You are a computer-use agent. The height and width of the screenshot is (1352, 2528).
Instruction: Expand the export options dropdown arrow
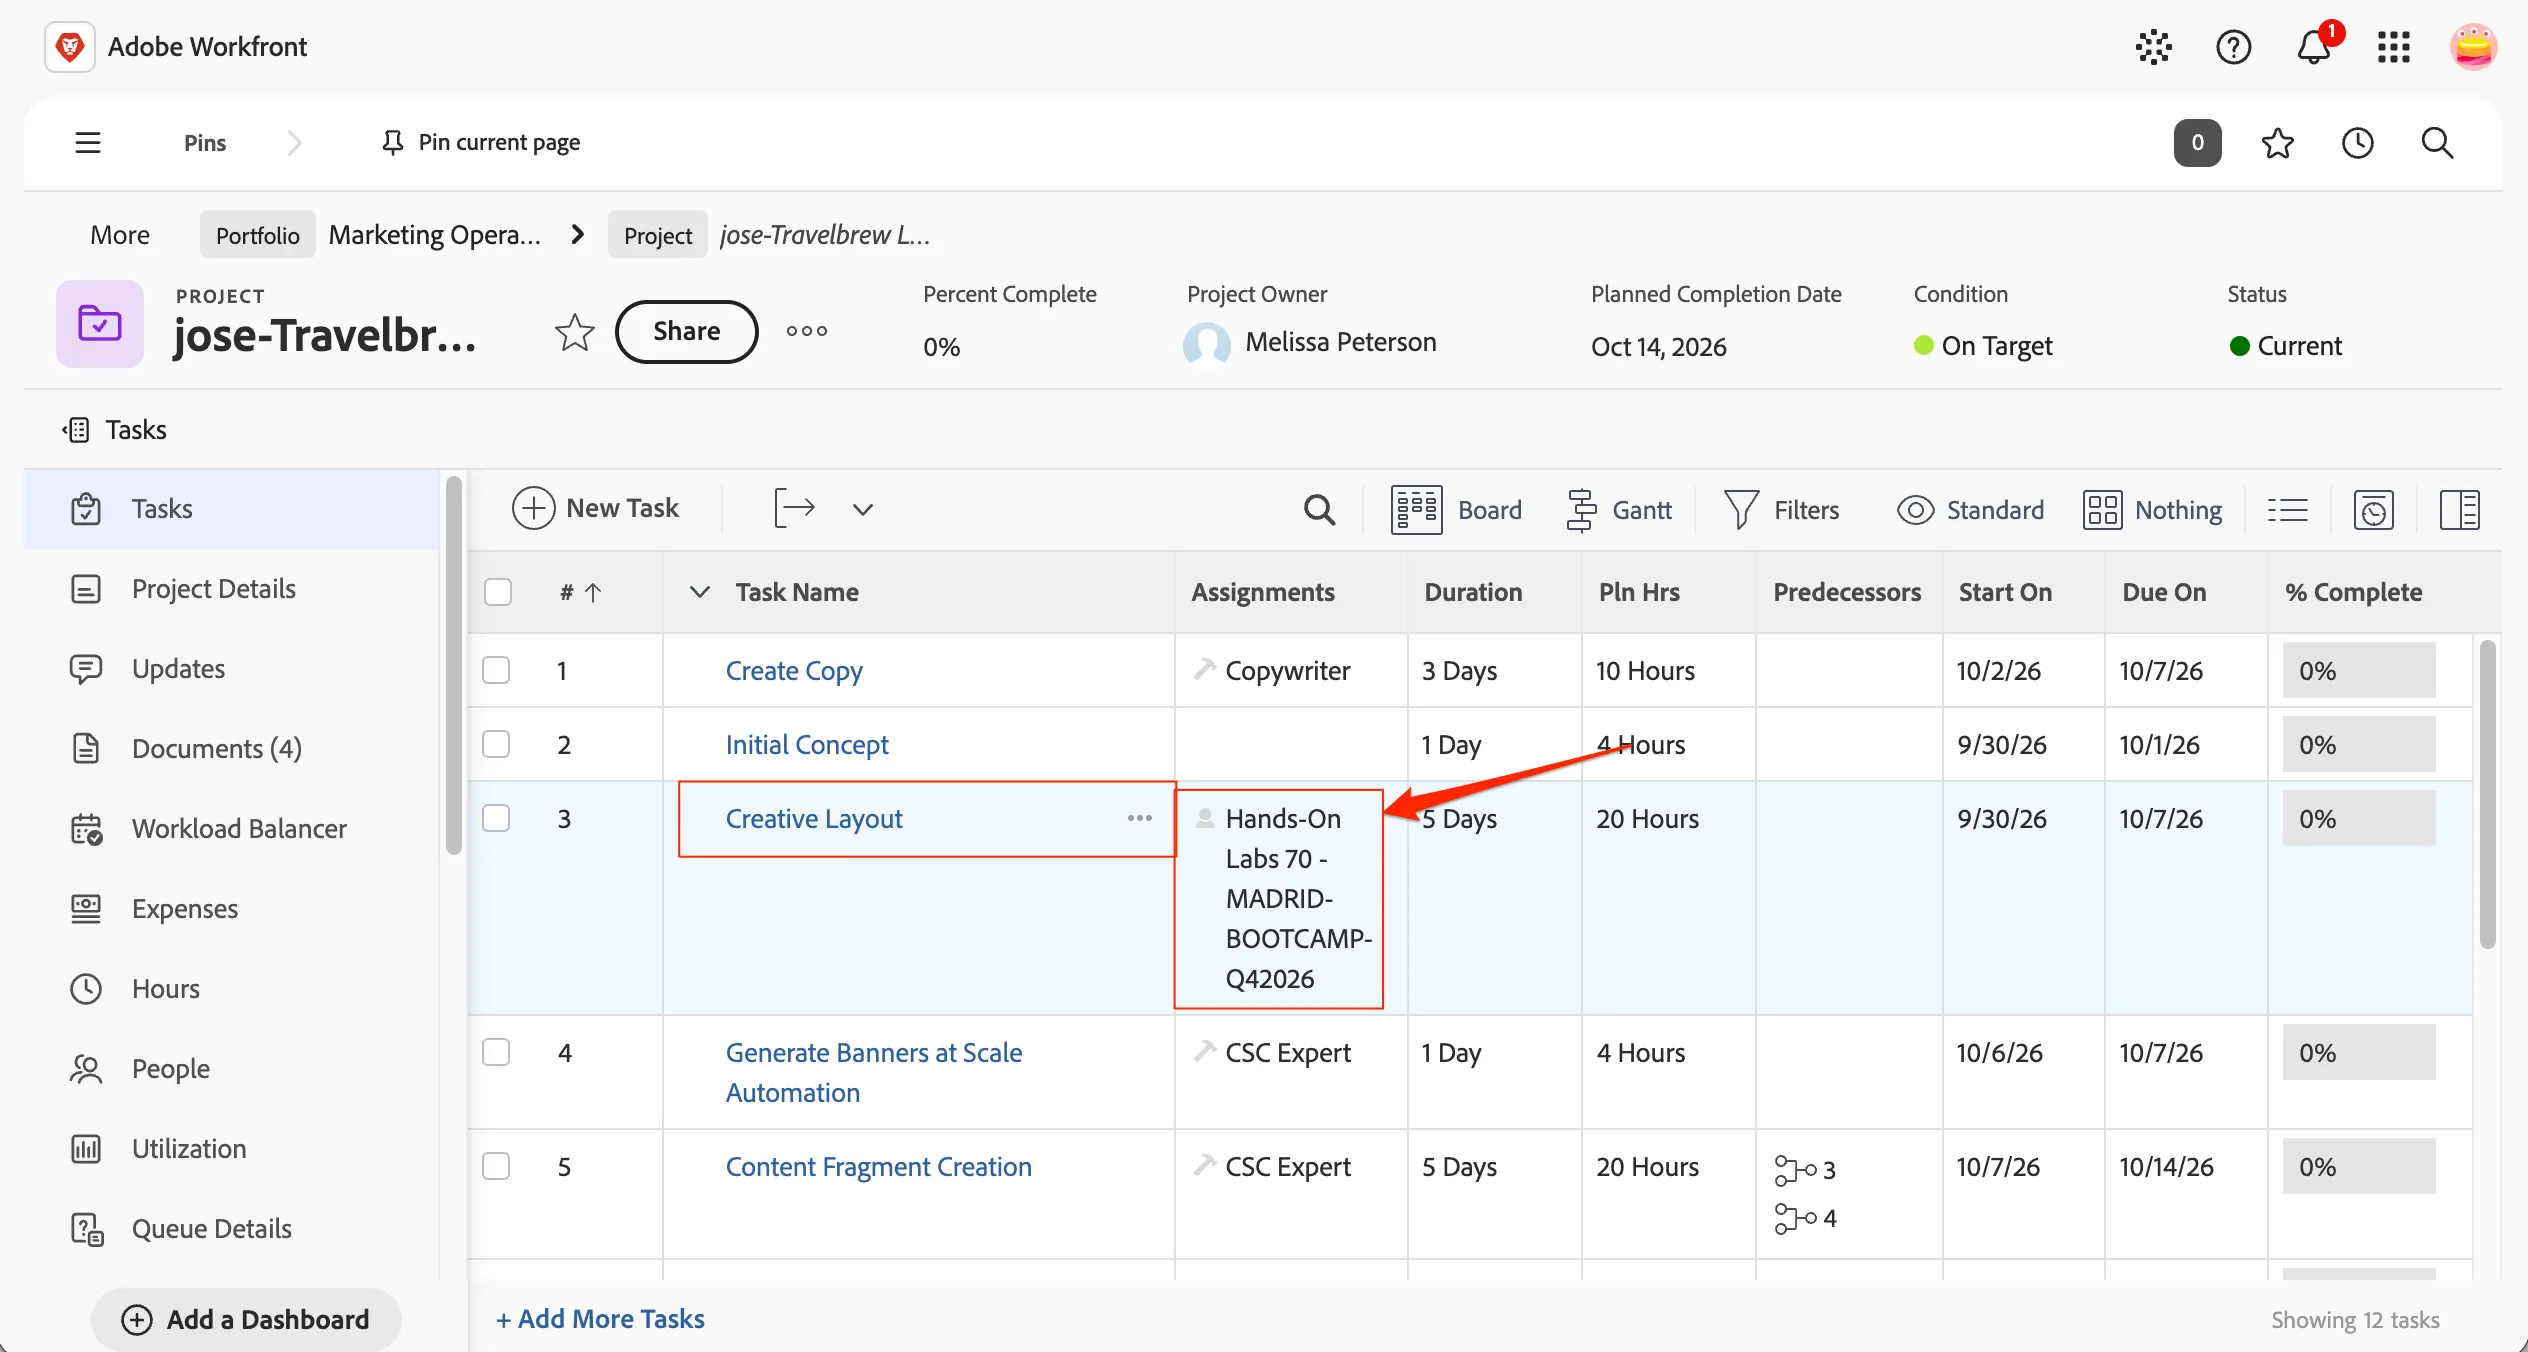(862, 509)
